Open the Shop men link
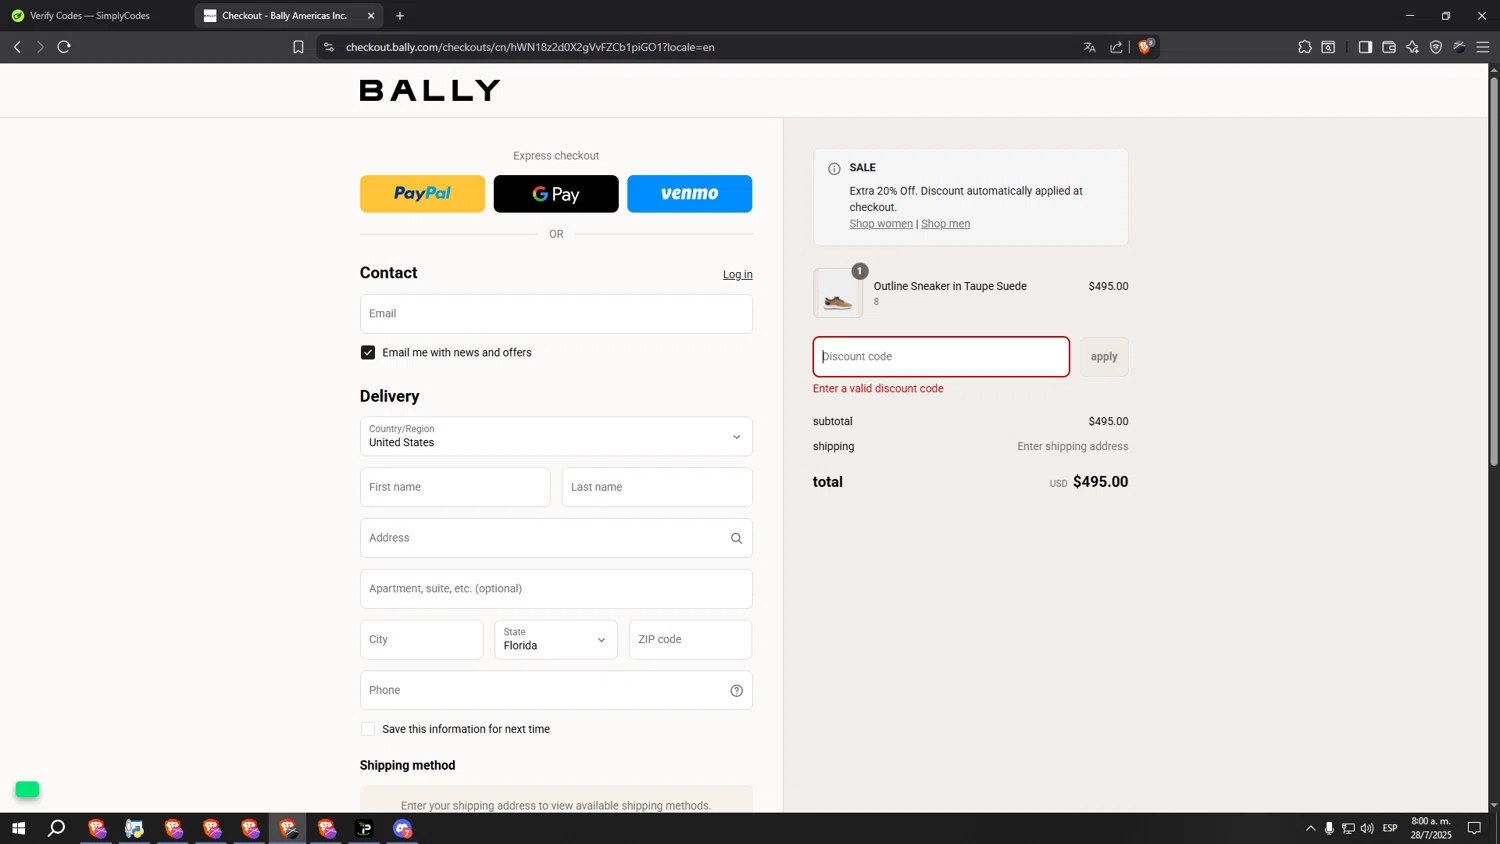This screenshot has height=844, width=1500. tap(945, 224)
